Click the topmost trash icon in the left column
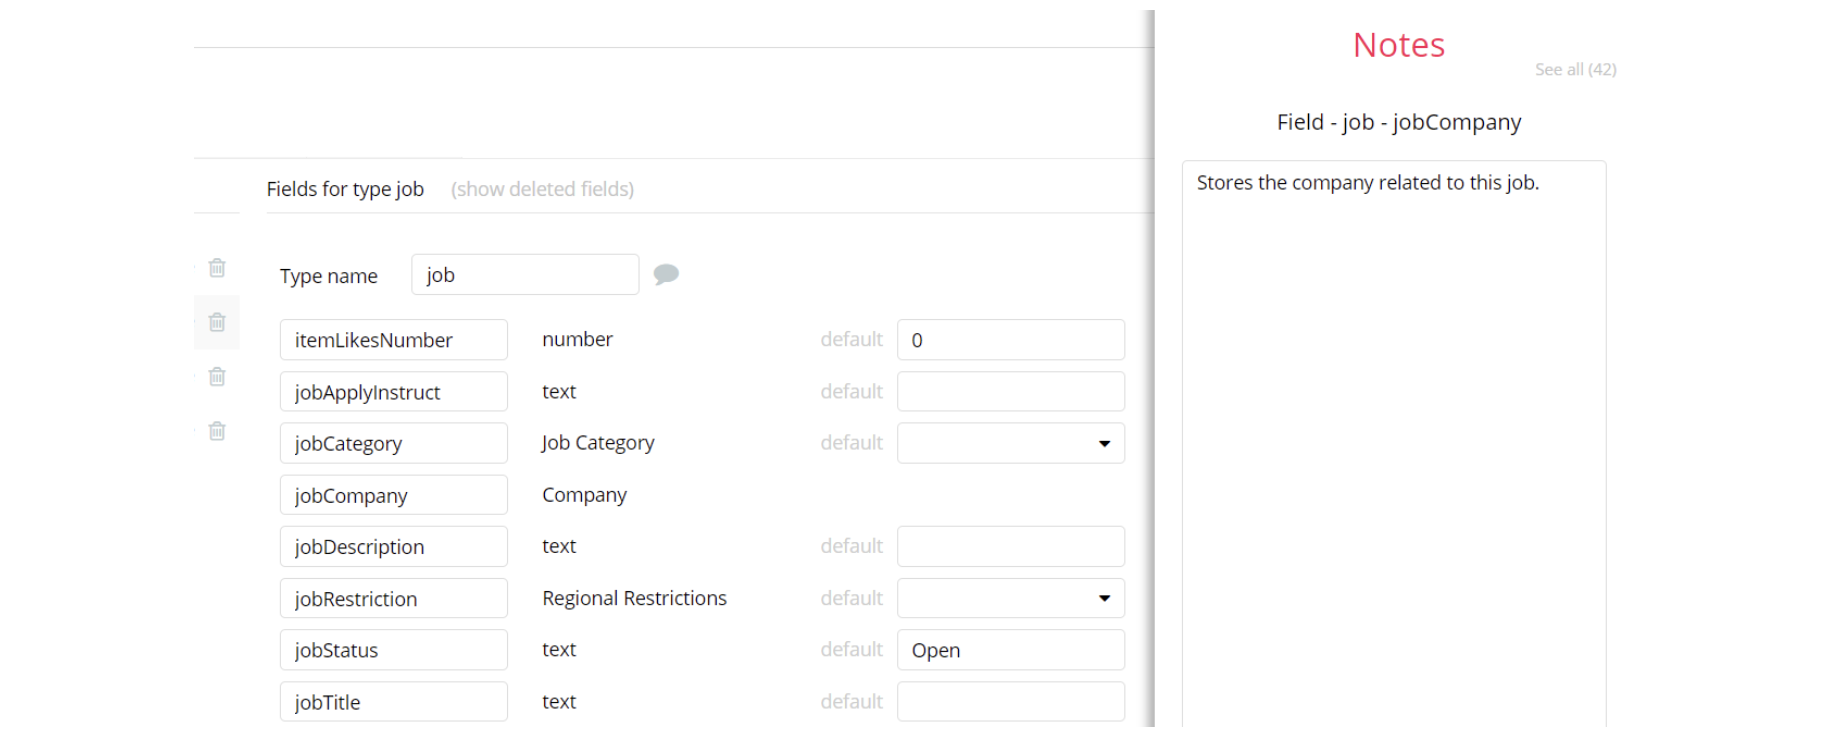Viewport: 1830px width, 738px height. pos(217,268)
